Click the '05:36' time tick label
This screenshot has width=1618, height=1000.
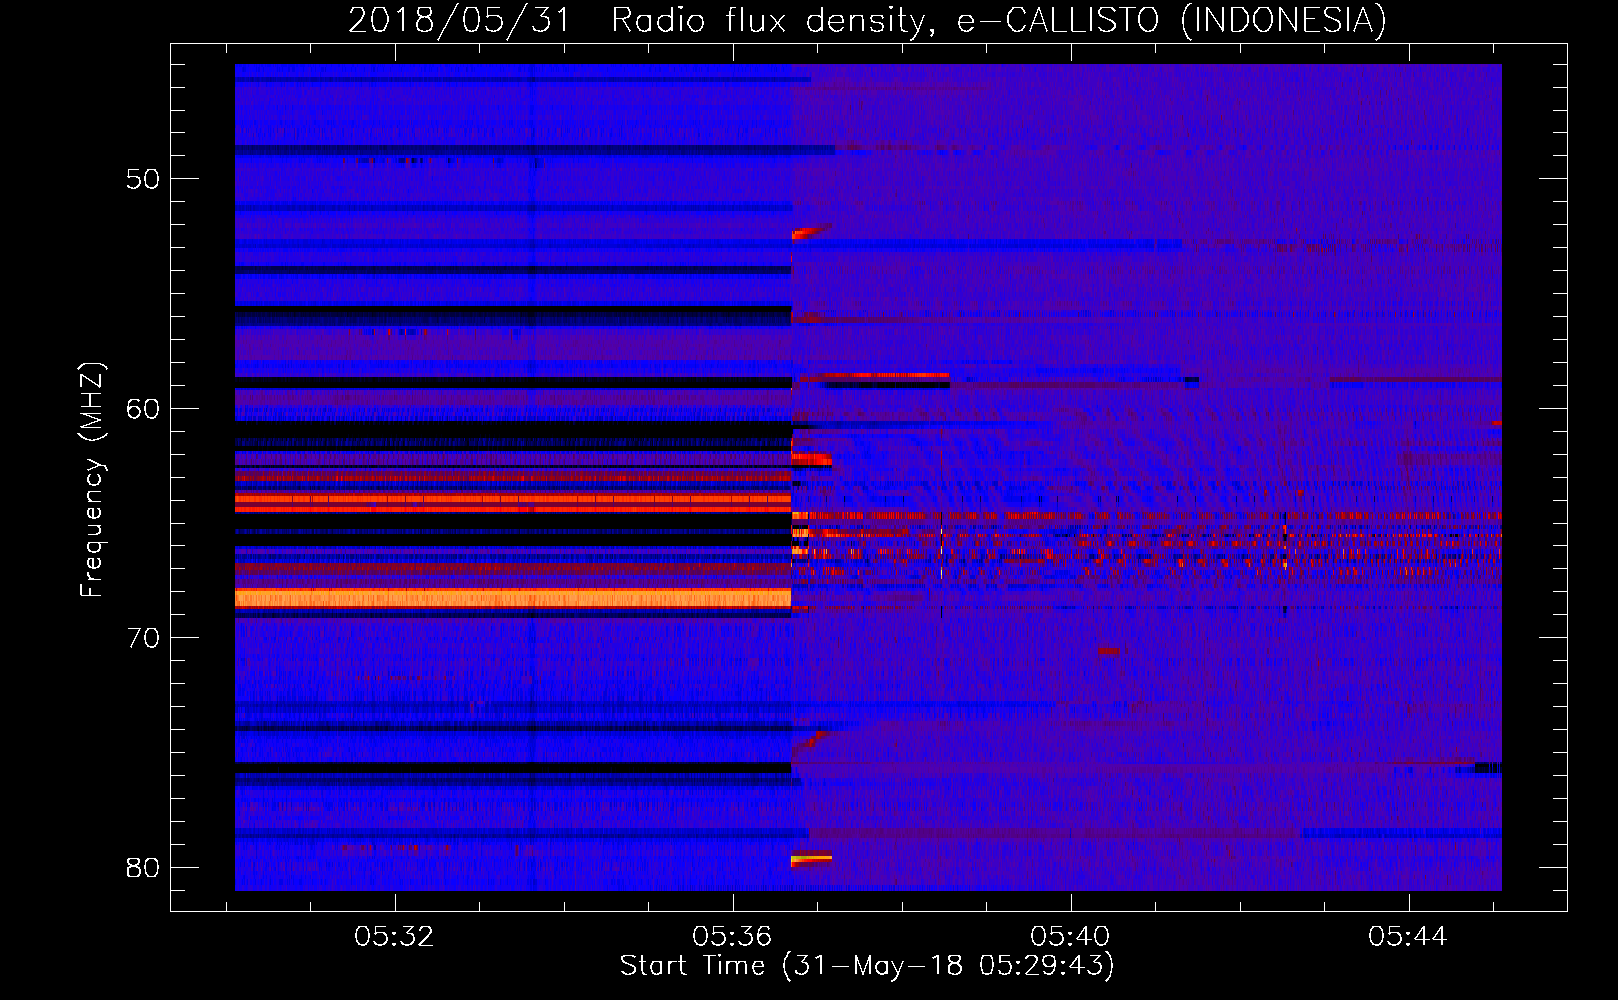[732, 937]
